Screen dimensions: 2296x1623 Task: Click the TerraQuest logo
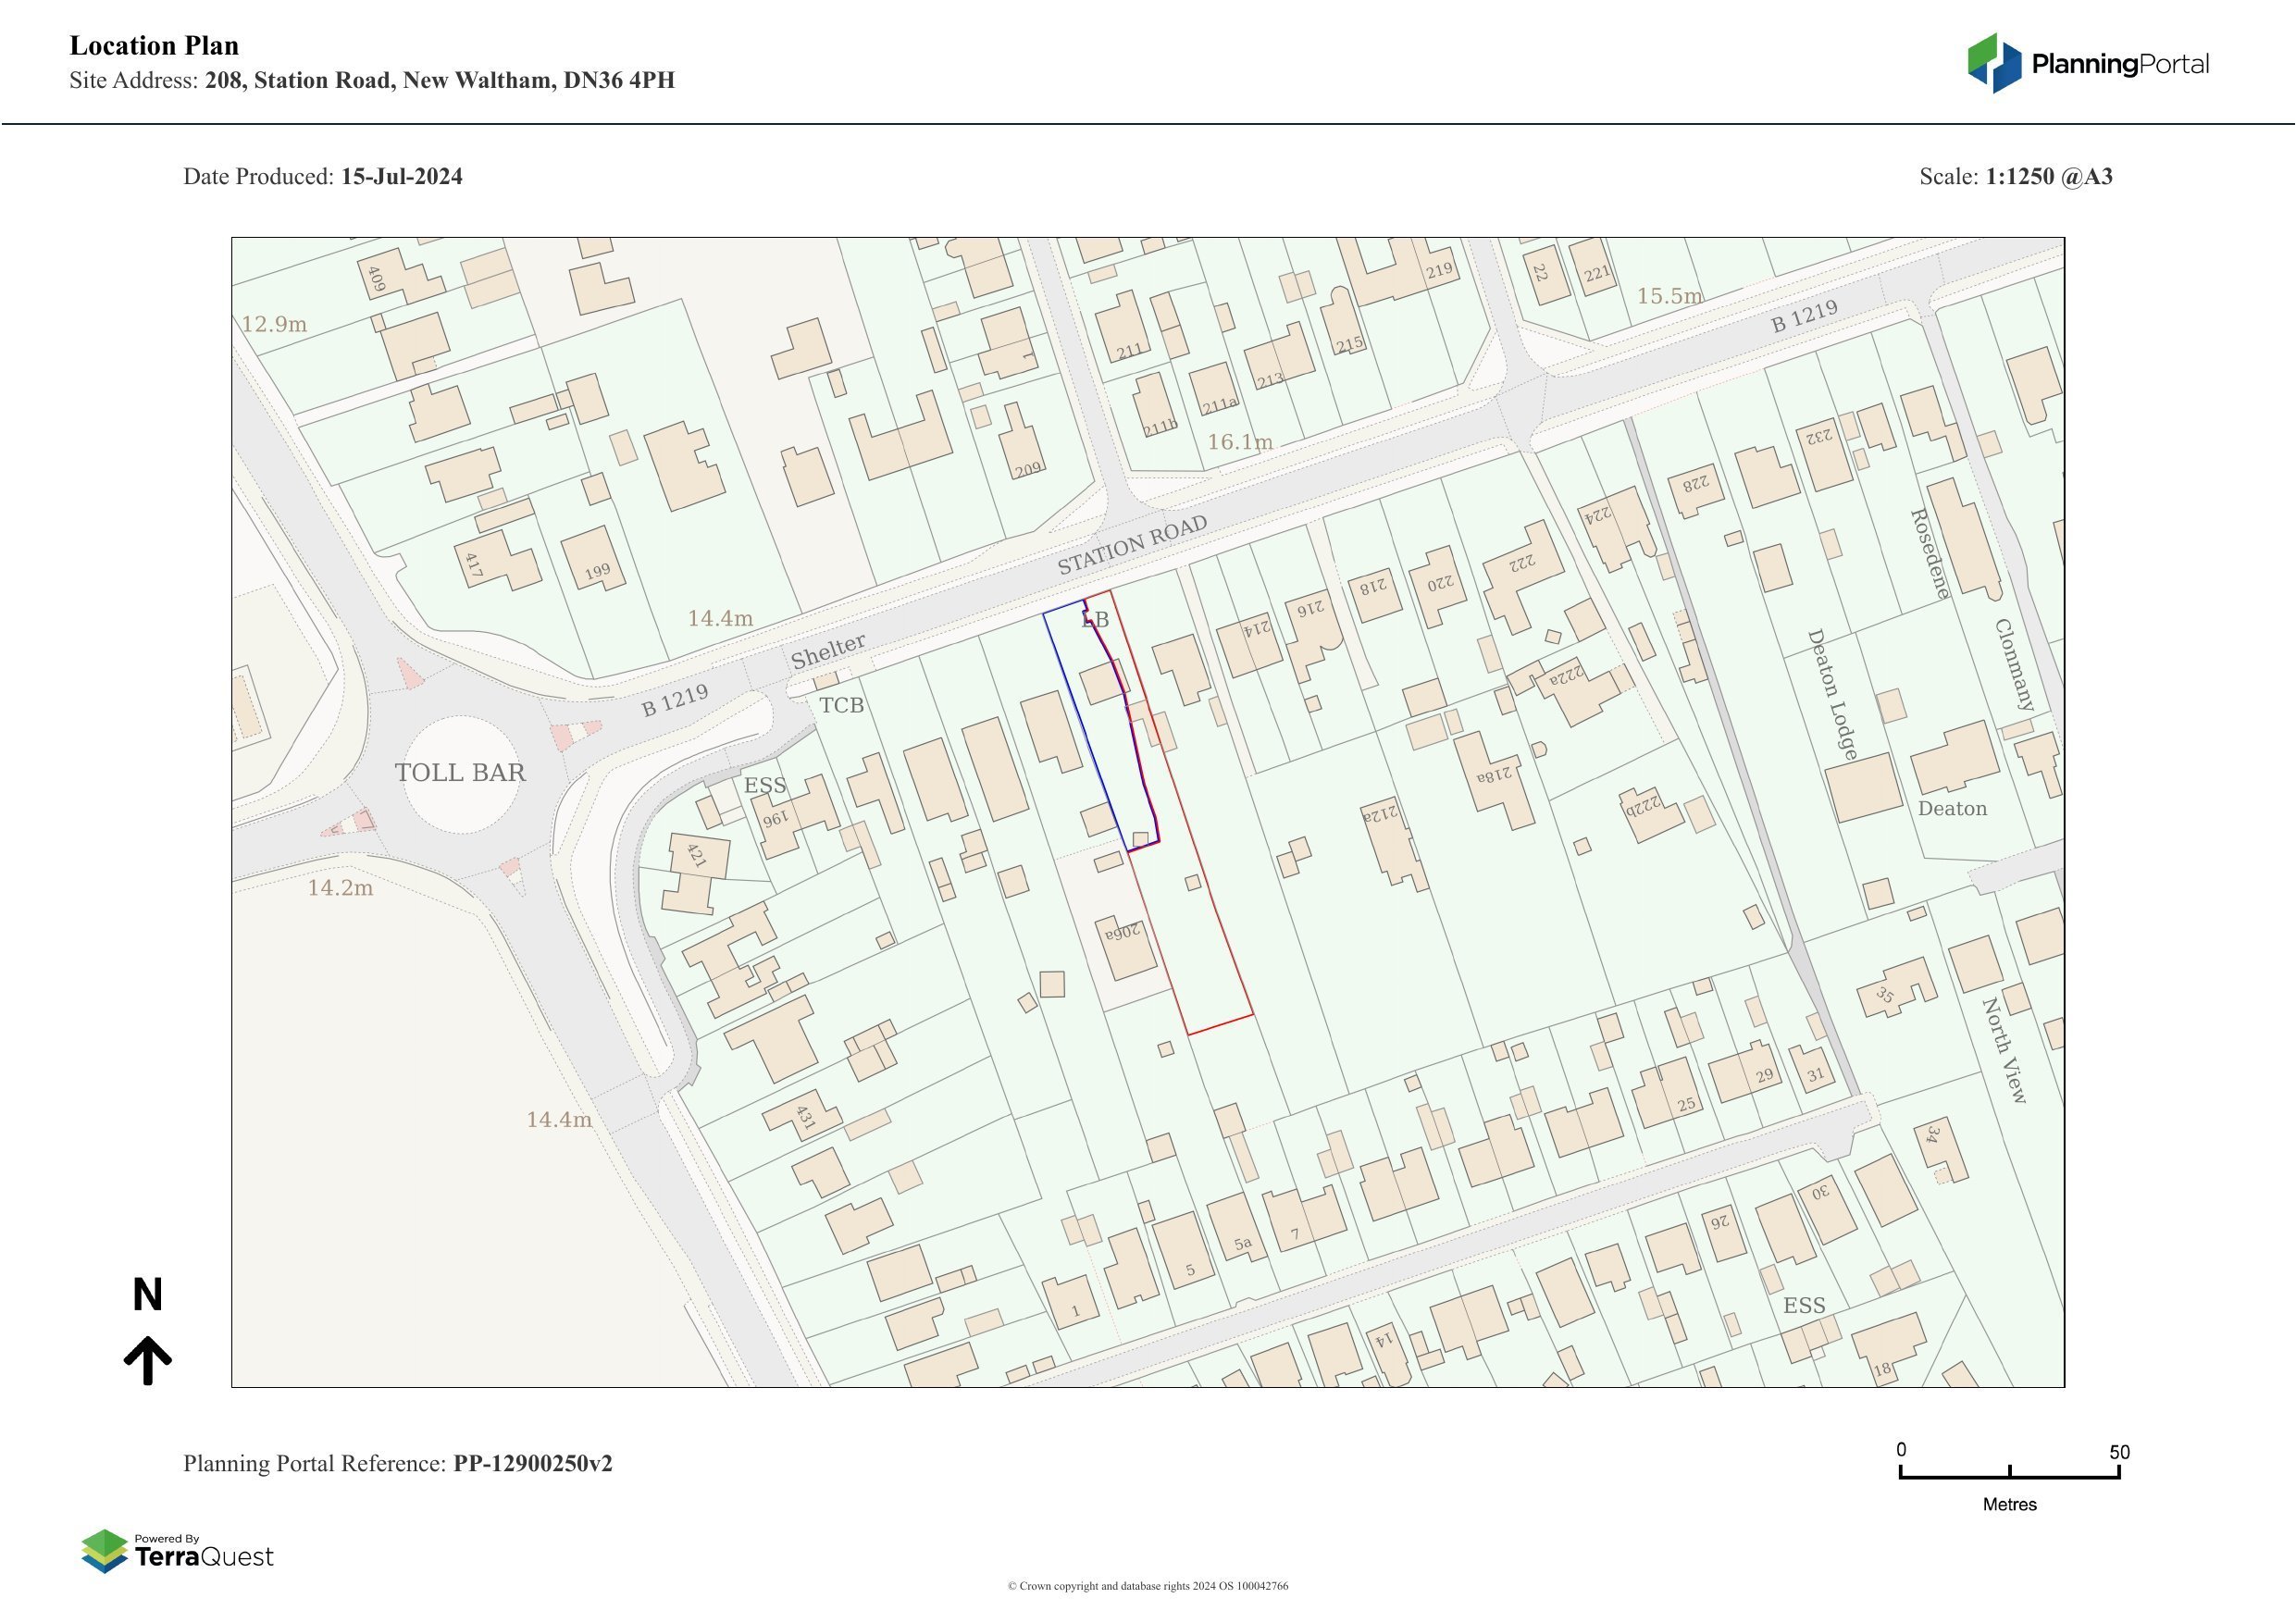177,1551
